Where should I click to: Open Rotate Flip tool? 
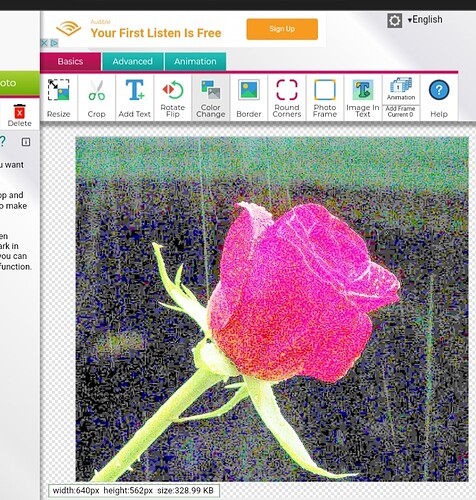coord(173,98)
